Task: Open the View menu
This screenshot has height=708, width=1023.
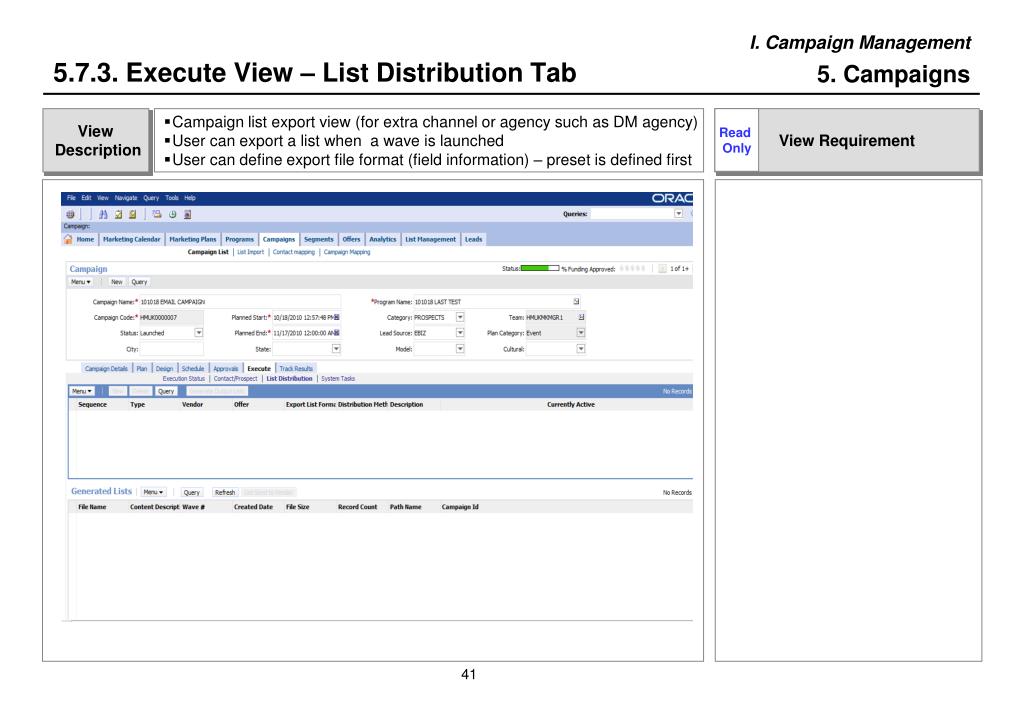Action: (103, 198)
